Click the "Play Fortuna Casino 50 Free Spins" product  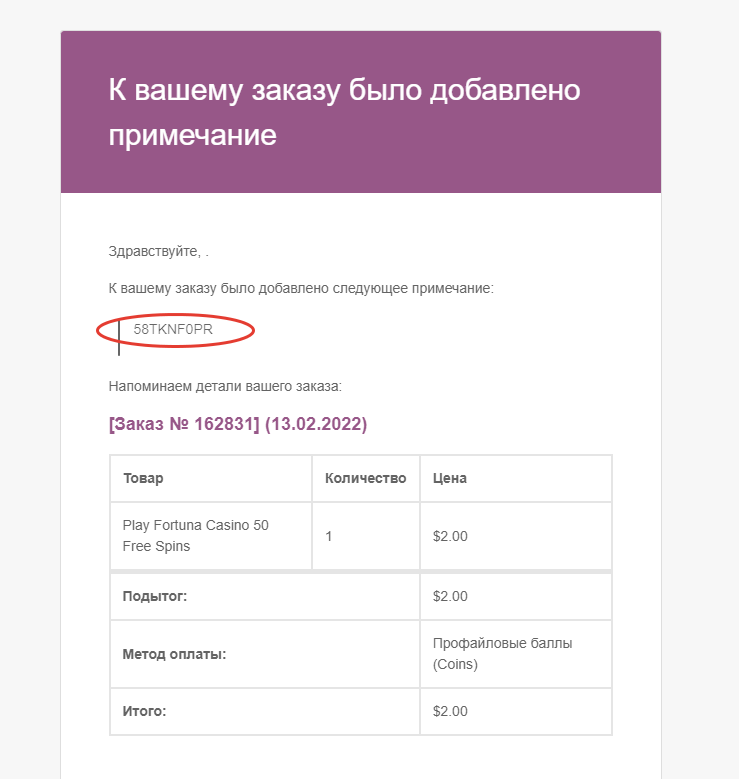pyautogui.click(x=195, y=536)
